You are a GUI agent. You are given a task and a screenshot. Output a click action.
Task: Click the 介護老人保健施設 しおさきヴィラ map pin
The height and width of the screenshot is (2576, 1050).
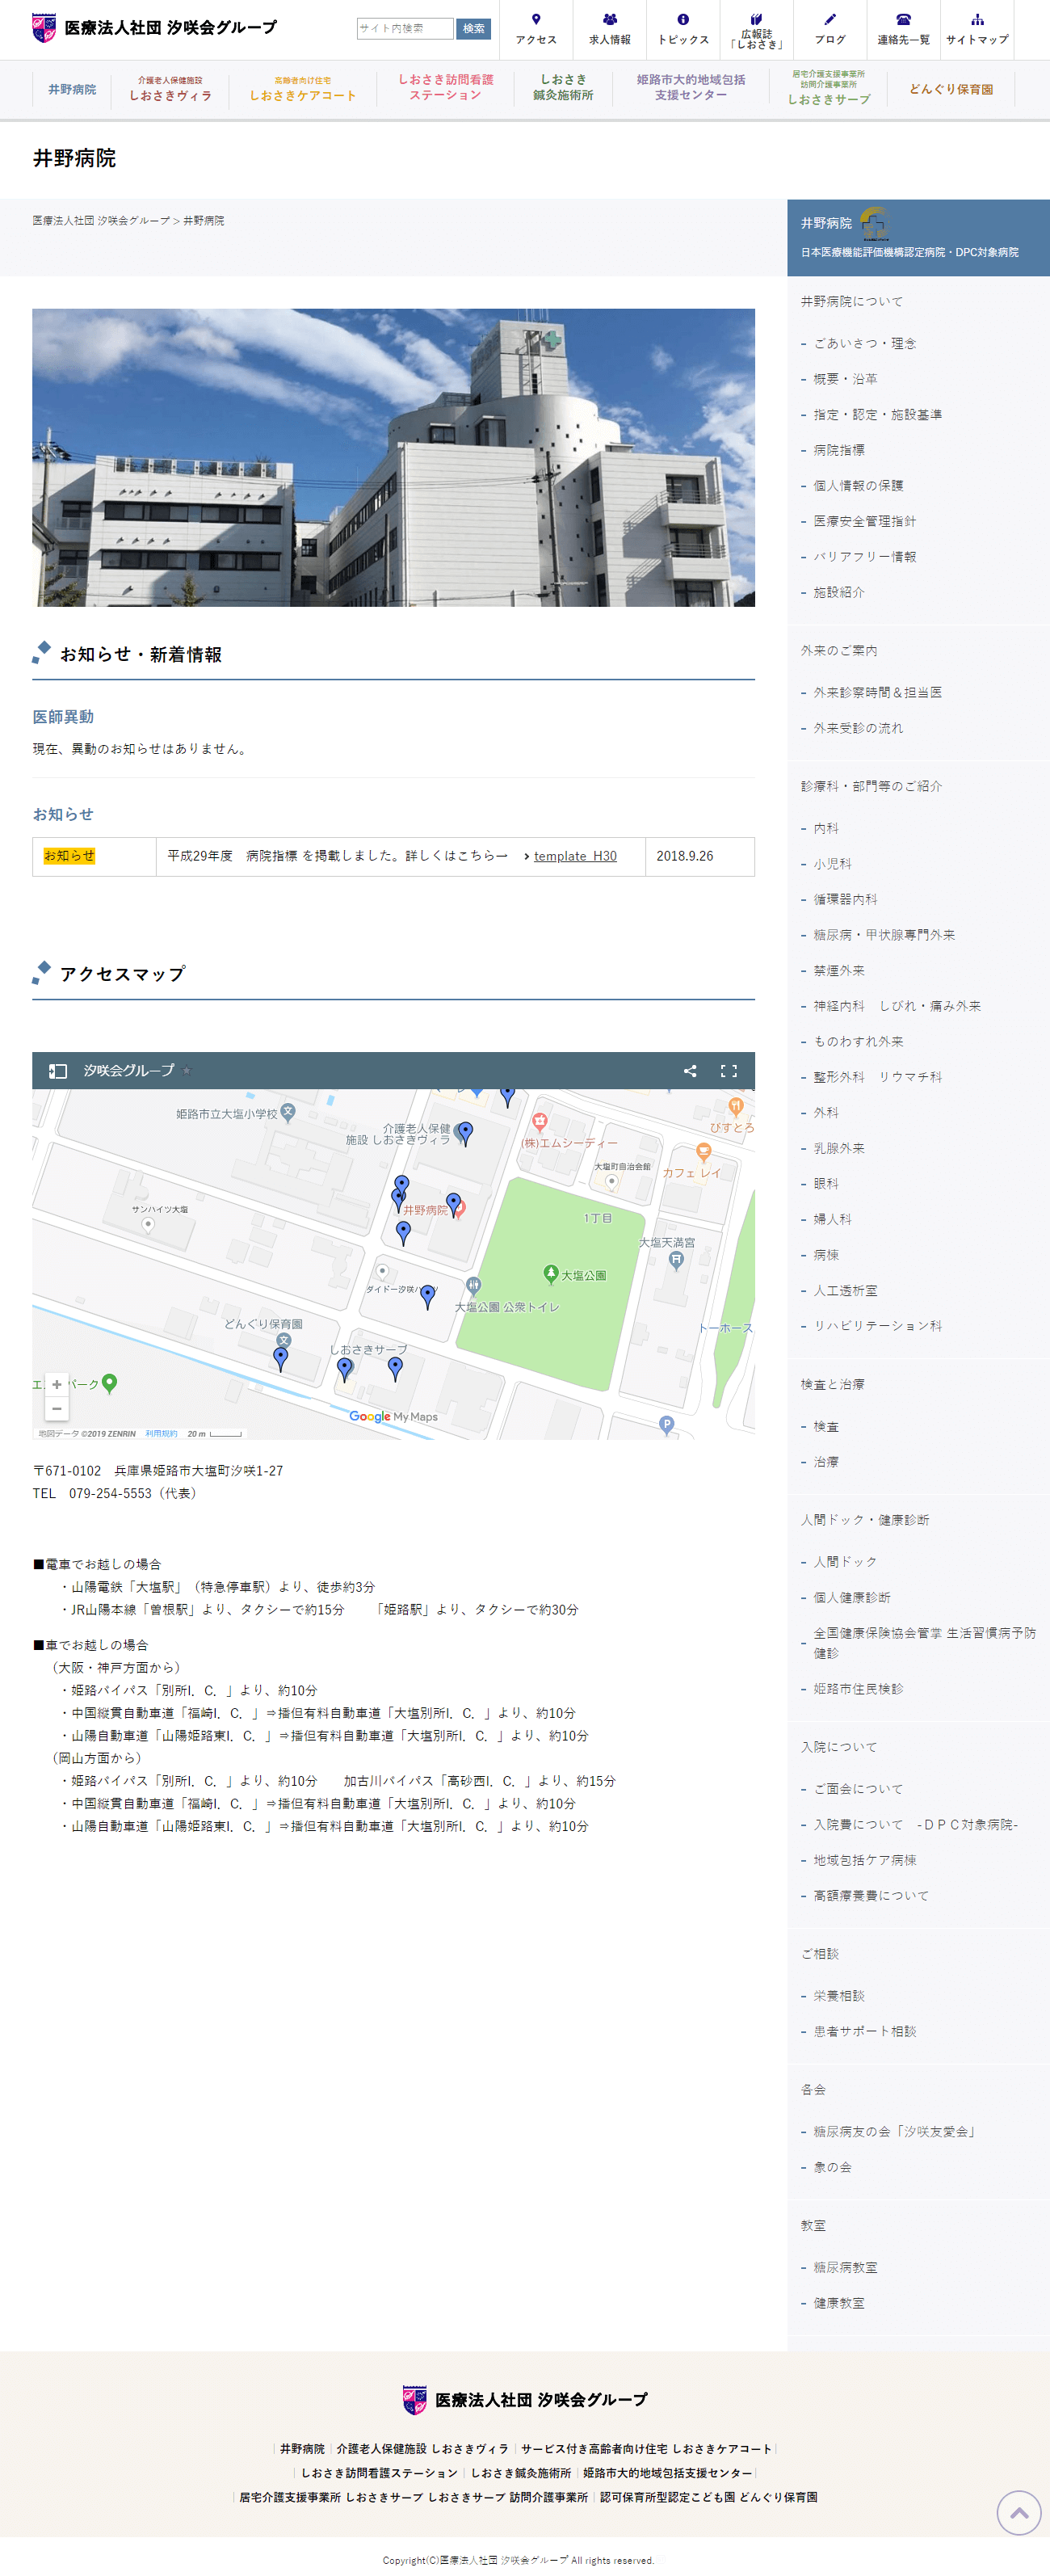(465, 1133)
